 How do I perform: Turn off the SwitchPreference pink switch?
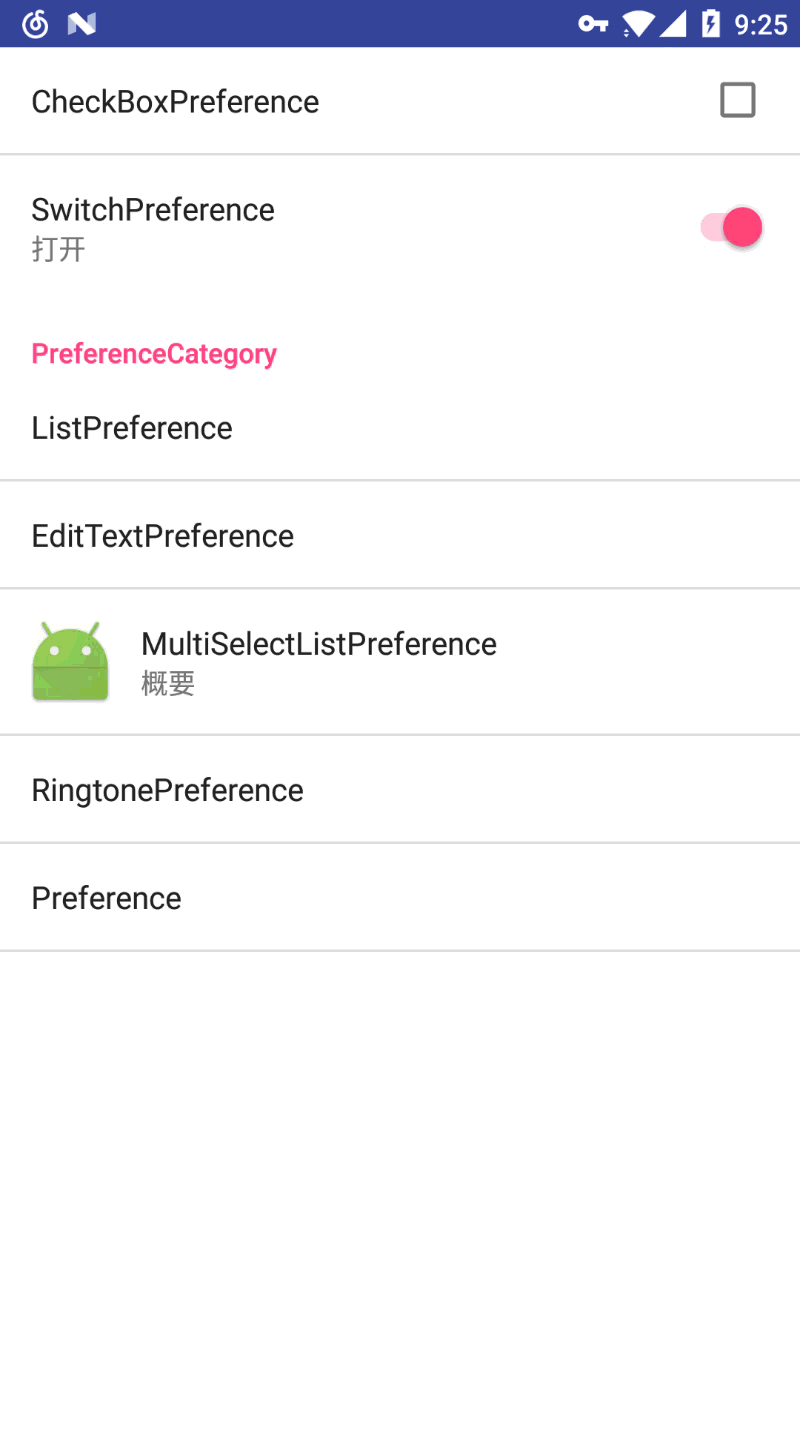point(732,227)
